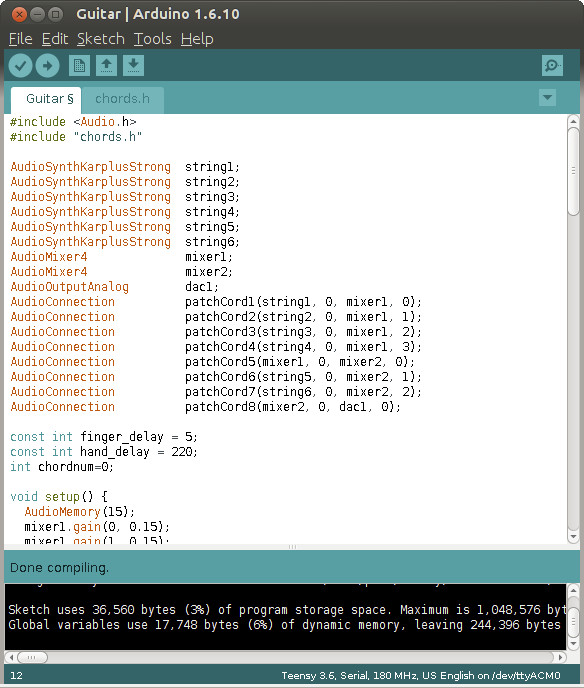This screenshot has height=688, width=584.
Task: Open the Edit menu
Action: [54, 39]
